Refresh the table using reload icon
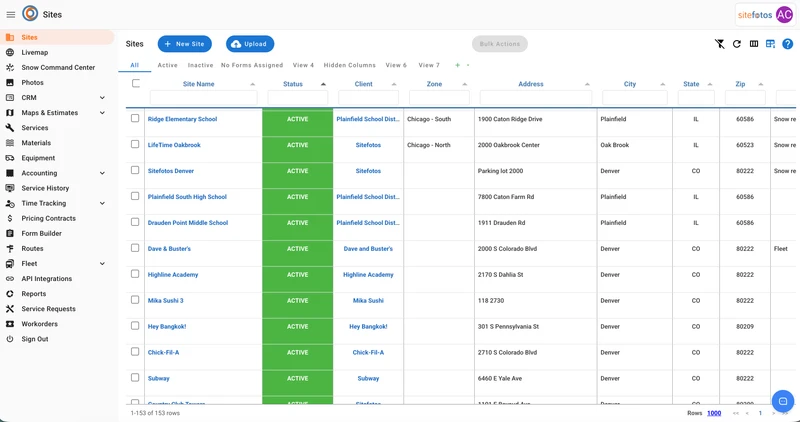This screenshot has width=800, height=422. (737, 44)
